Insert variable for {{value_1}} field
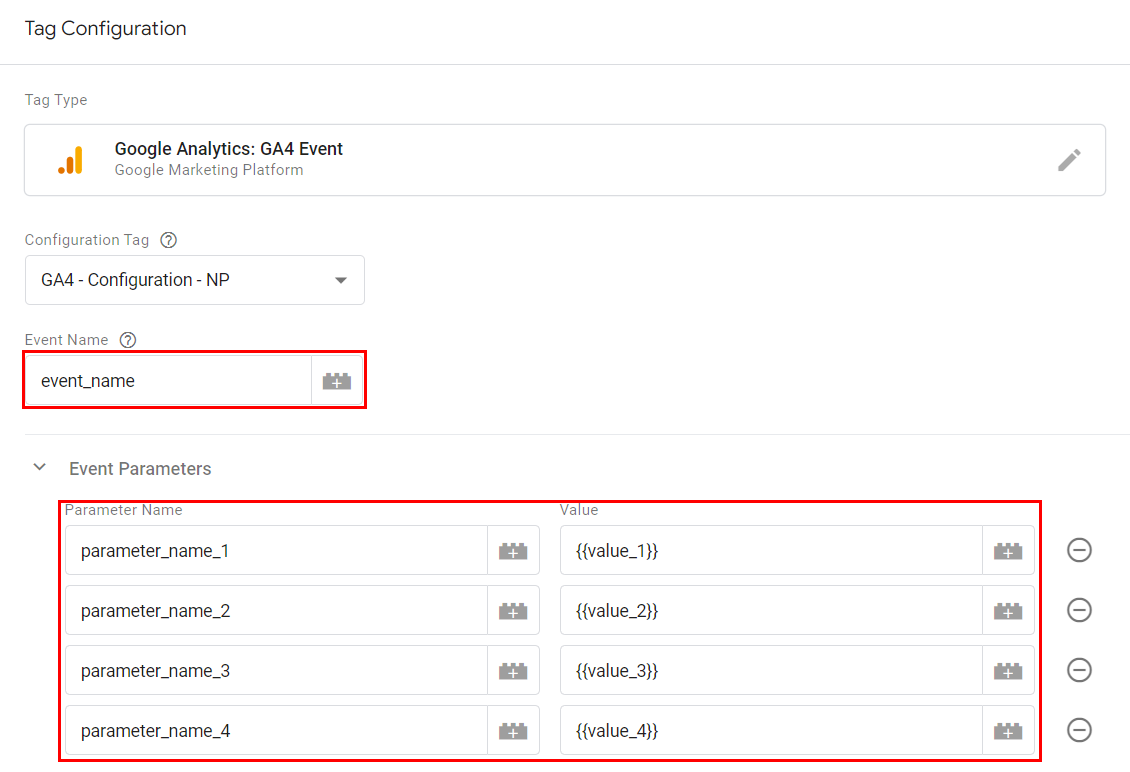 click(1008, 551)
